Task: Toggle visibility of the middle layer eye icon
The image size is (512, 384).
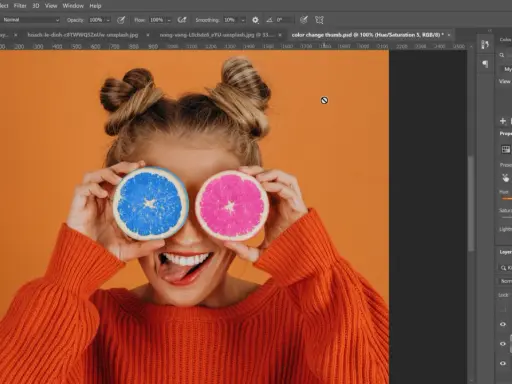Action: 503,344
